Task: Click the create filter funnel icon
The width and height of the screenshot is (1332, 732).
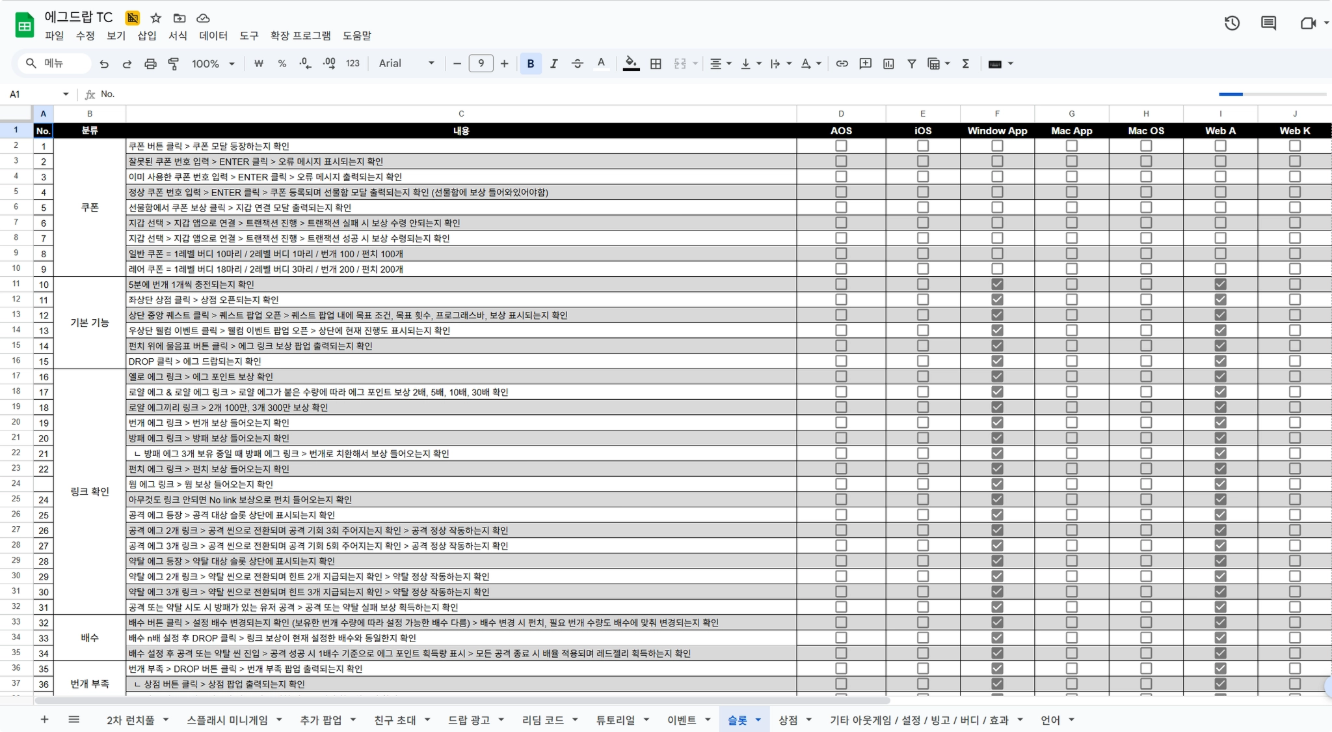Action: point(911,63)
